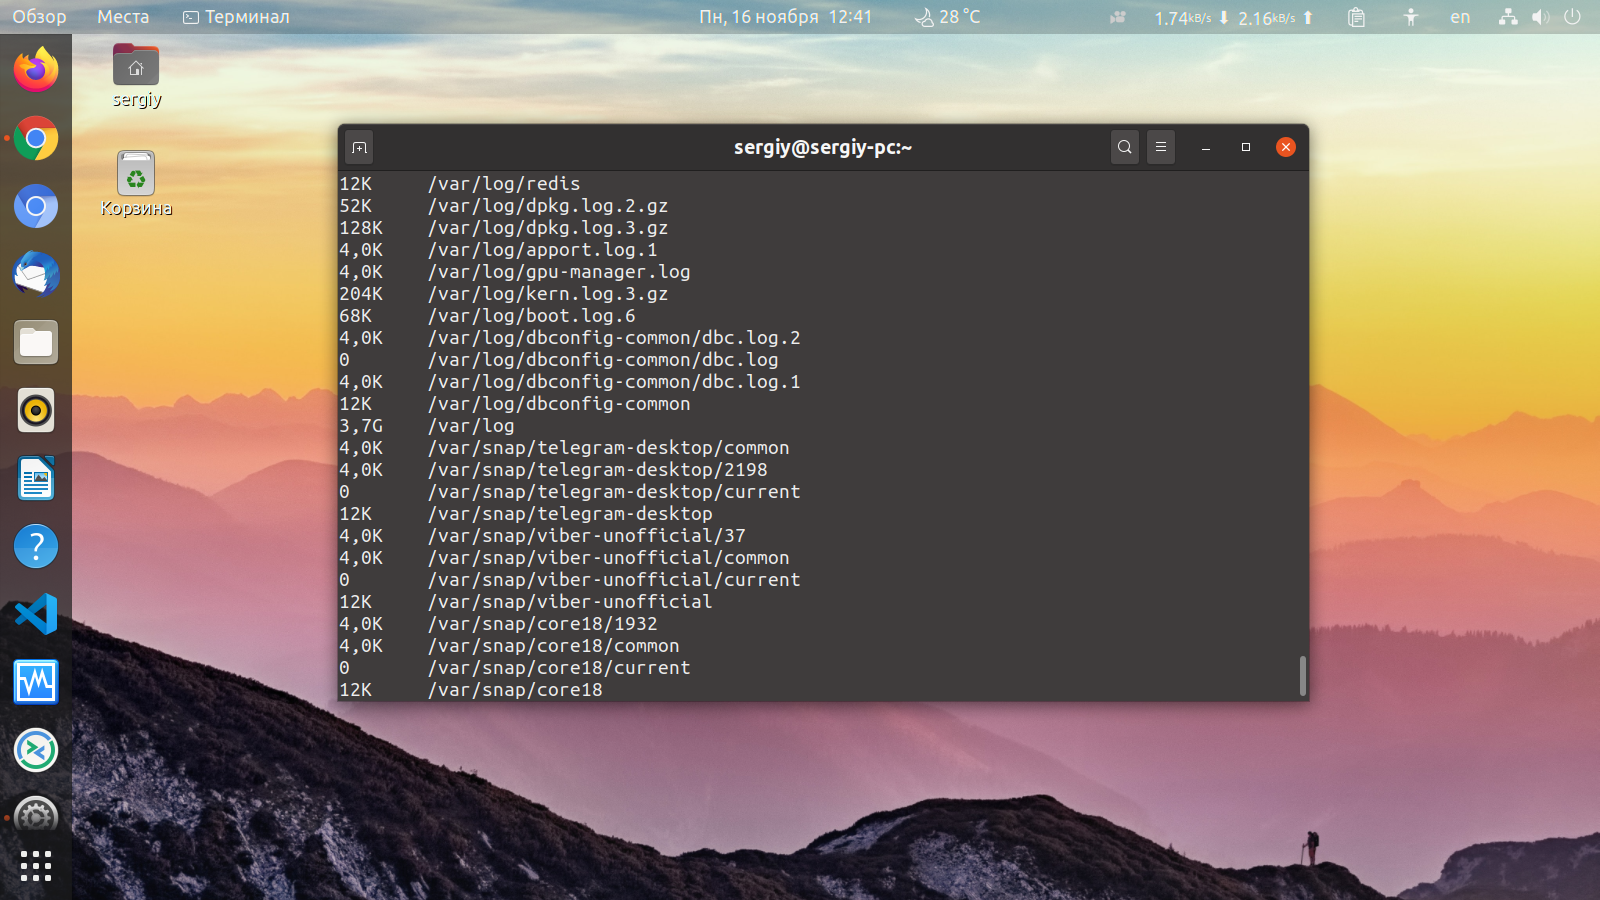
Task: Open the Settings gear in dock
Action: click(x=36, y=816)
